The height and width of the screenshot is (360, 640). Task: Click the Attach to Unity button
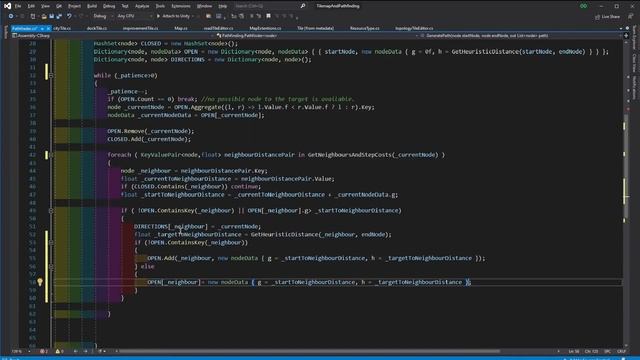point(173,16)
